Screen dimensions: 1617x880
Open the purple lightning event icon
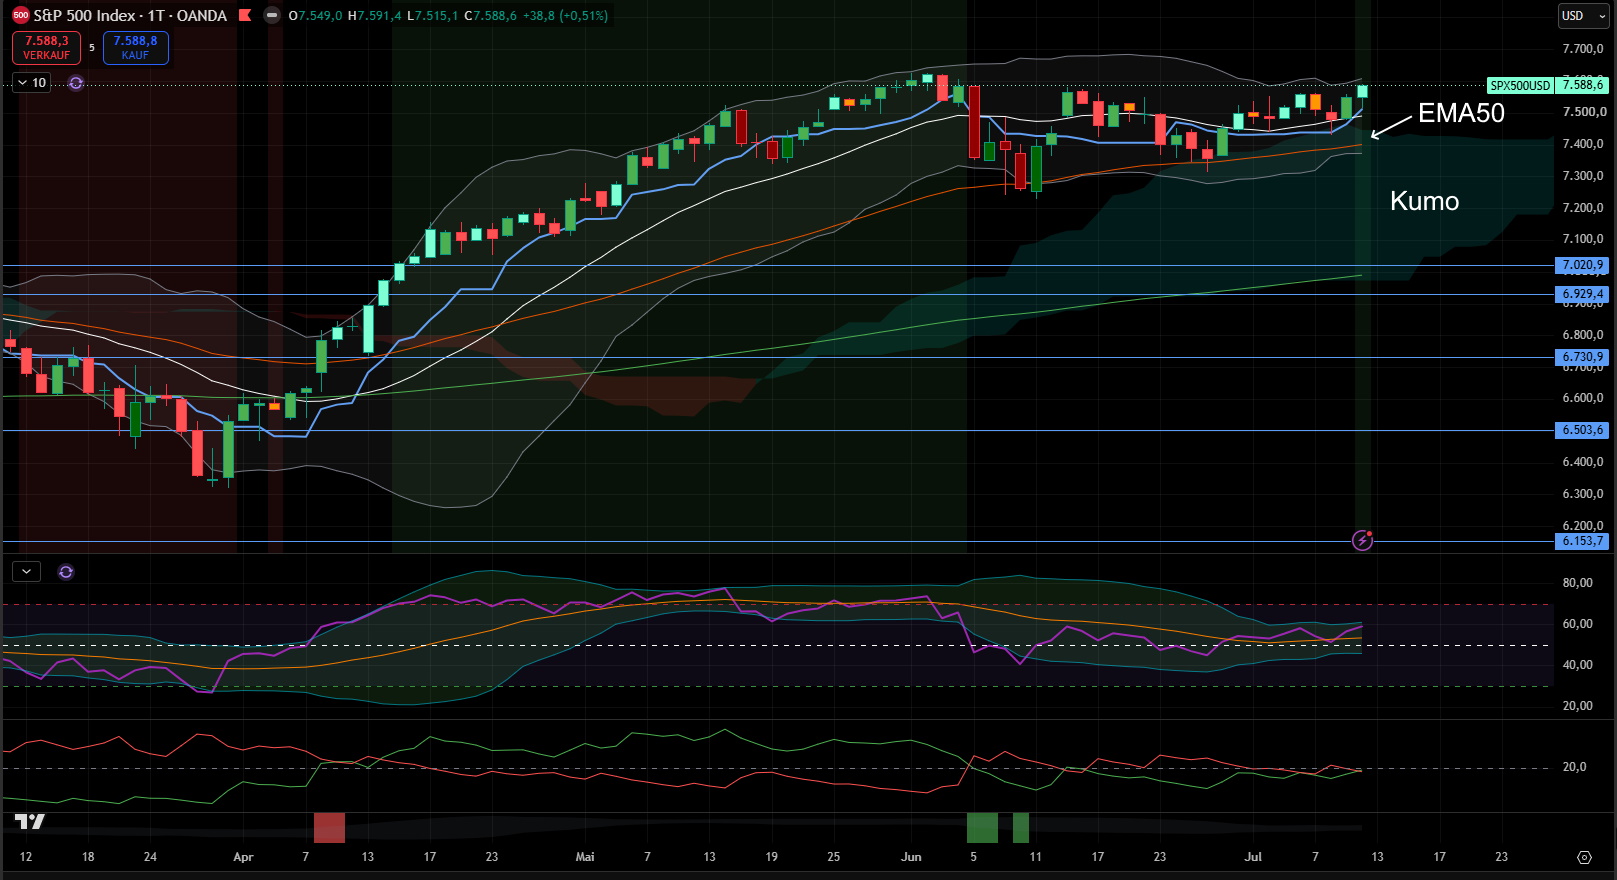1362,540
